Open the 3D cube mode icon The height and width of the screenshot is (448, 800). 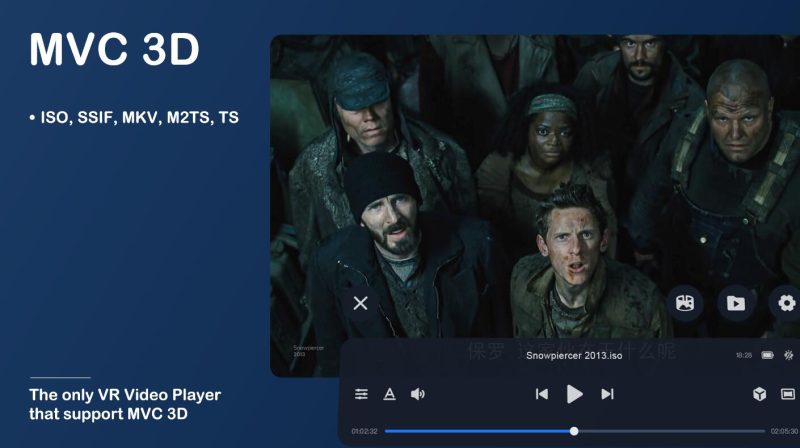click(759, 394)
